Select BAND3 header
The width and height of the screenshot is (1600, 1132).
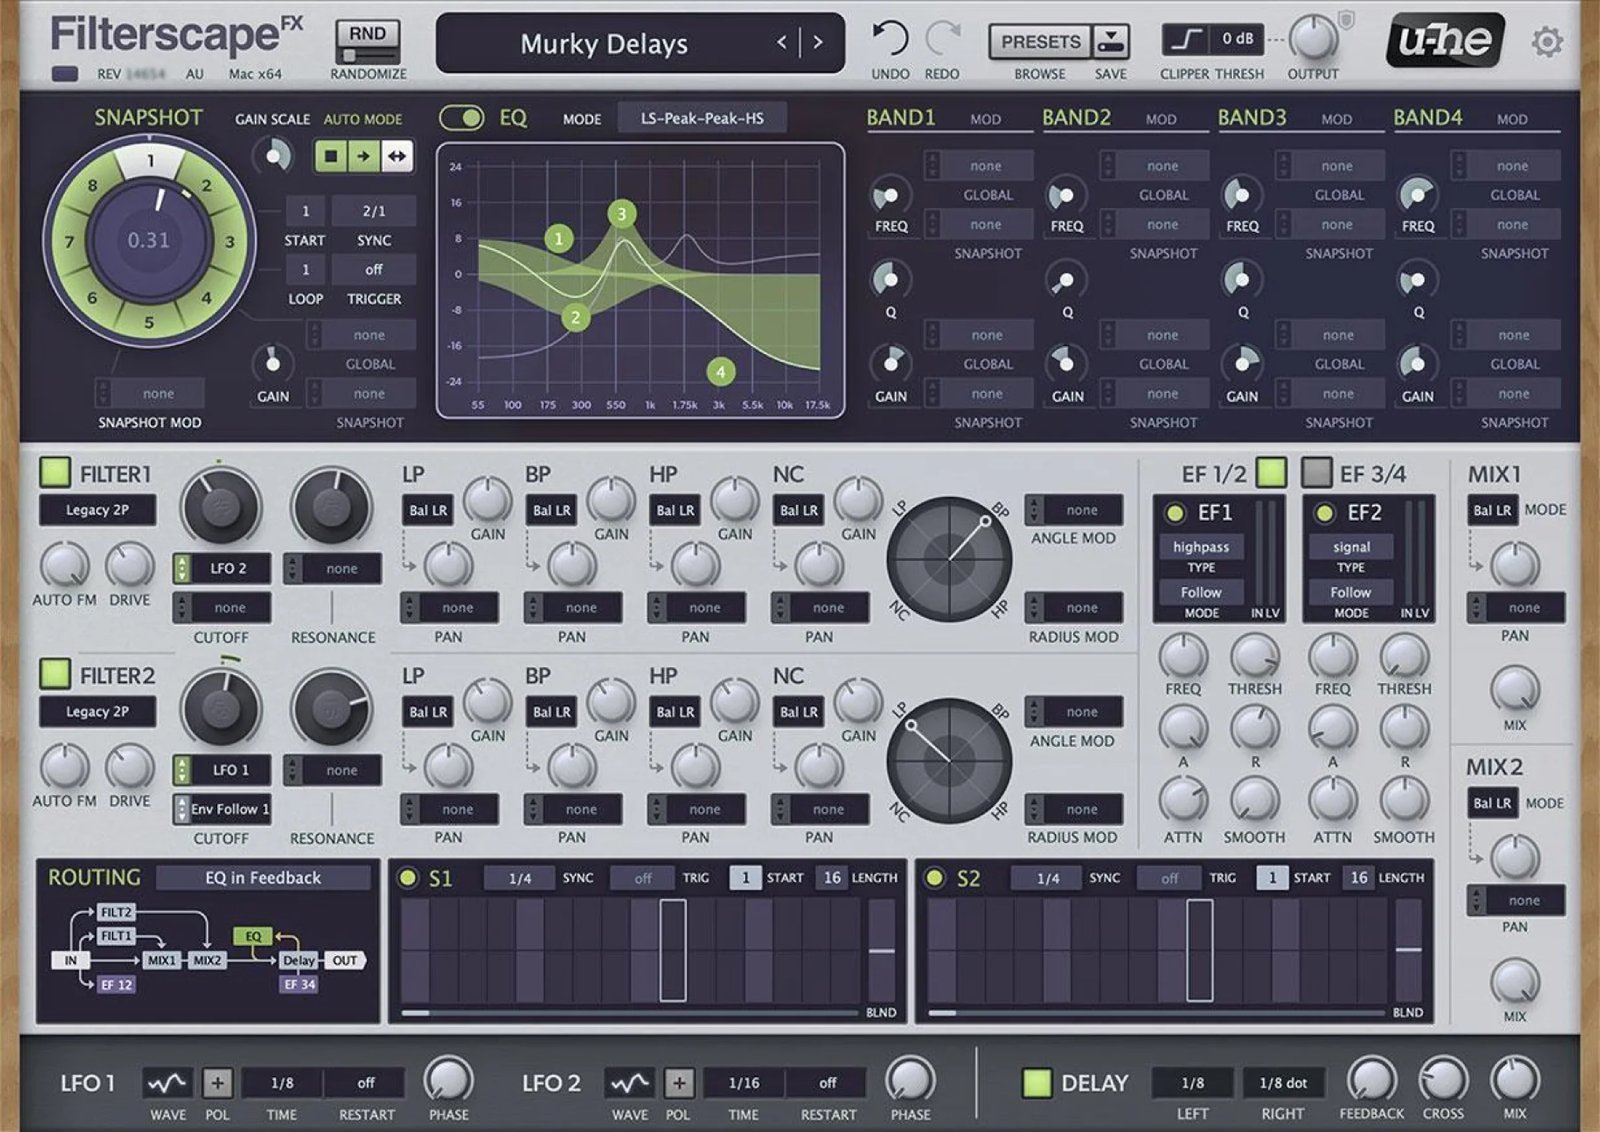pyautogui.click(x=1252, y=118)
